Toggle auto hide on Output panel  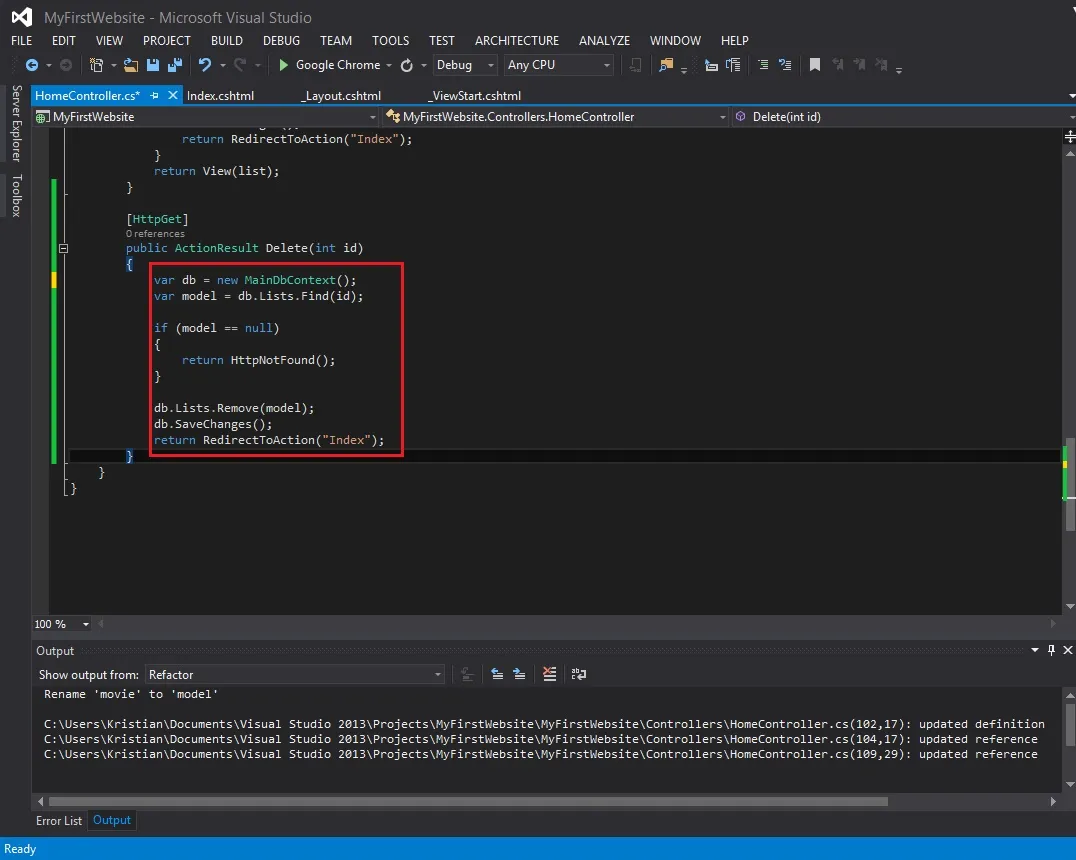[x=1051, y=650]
